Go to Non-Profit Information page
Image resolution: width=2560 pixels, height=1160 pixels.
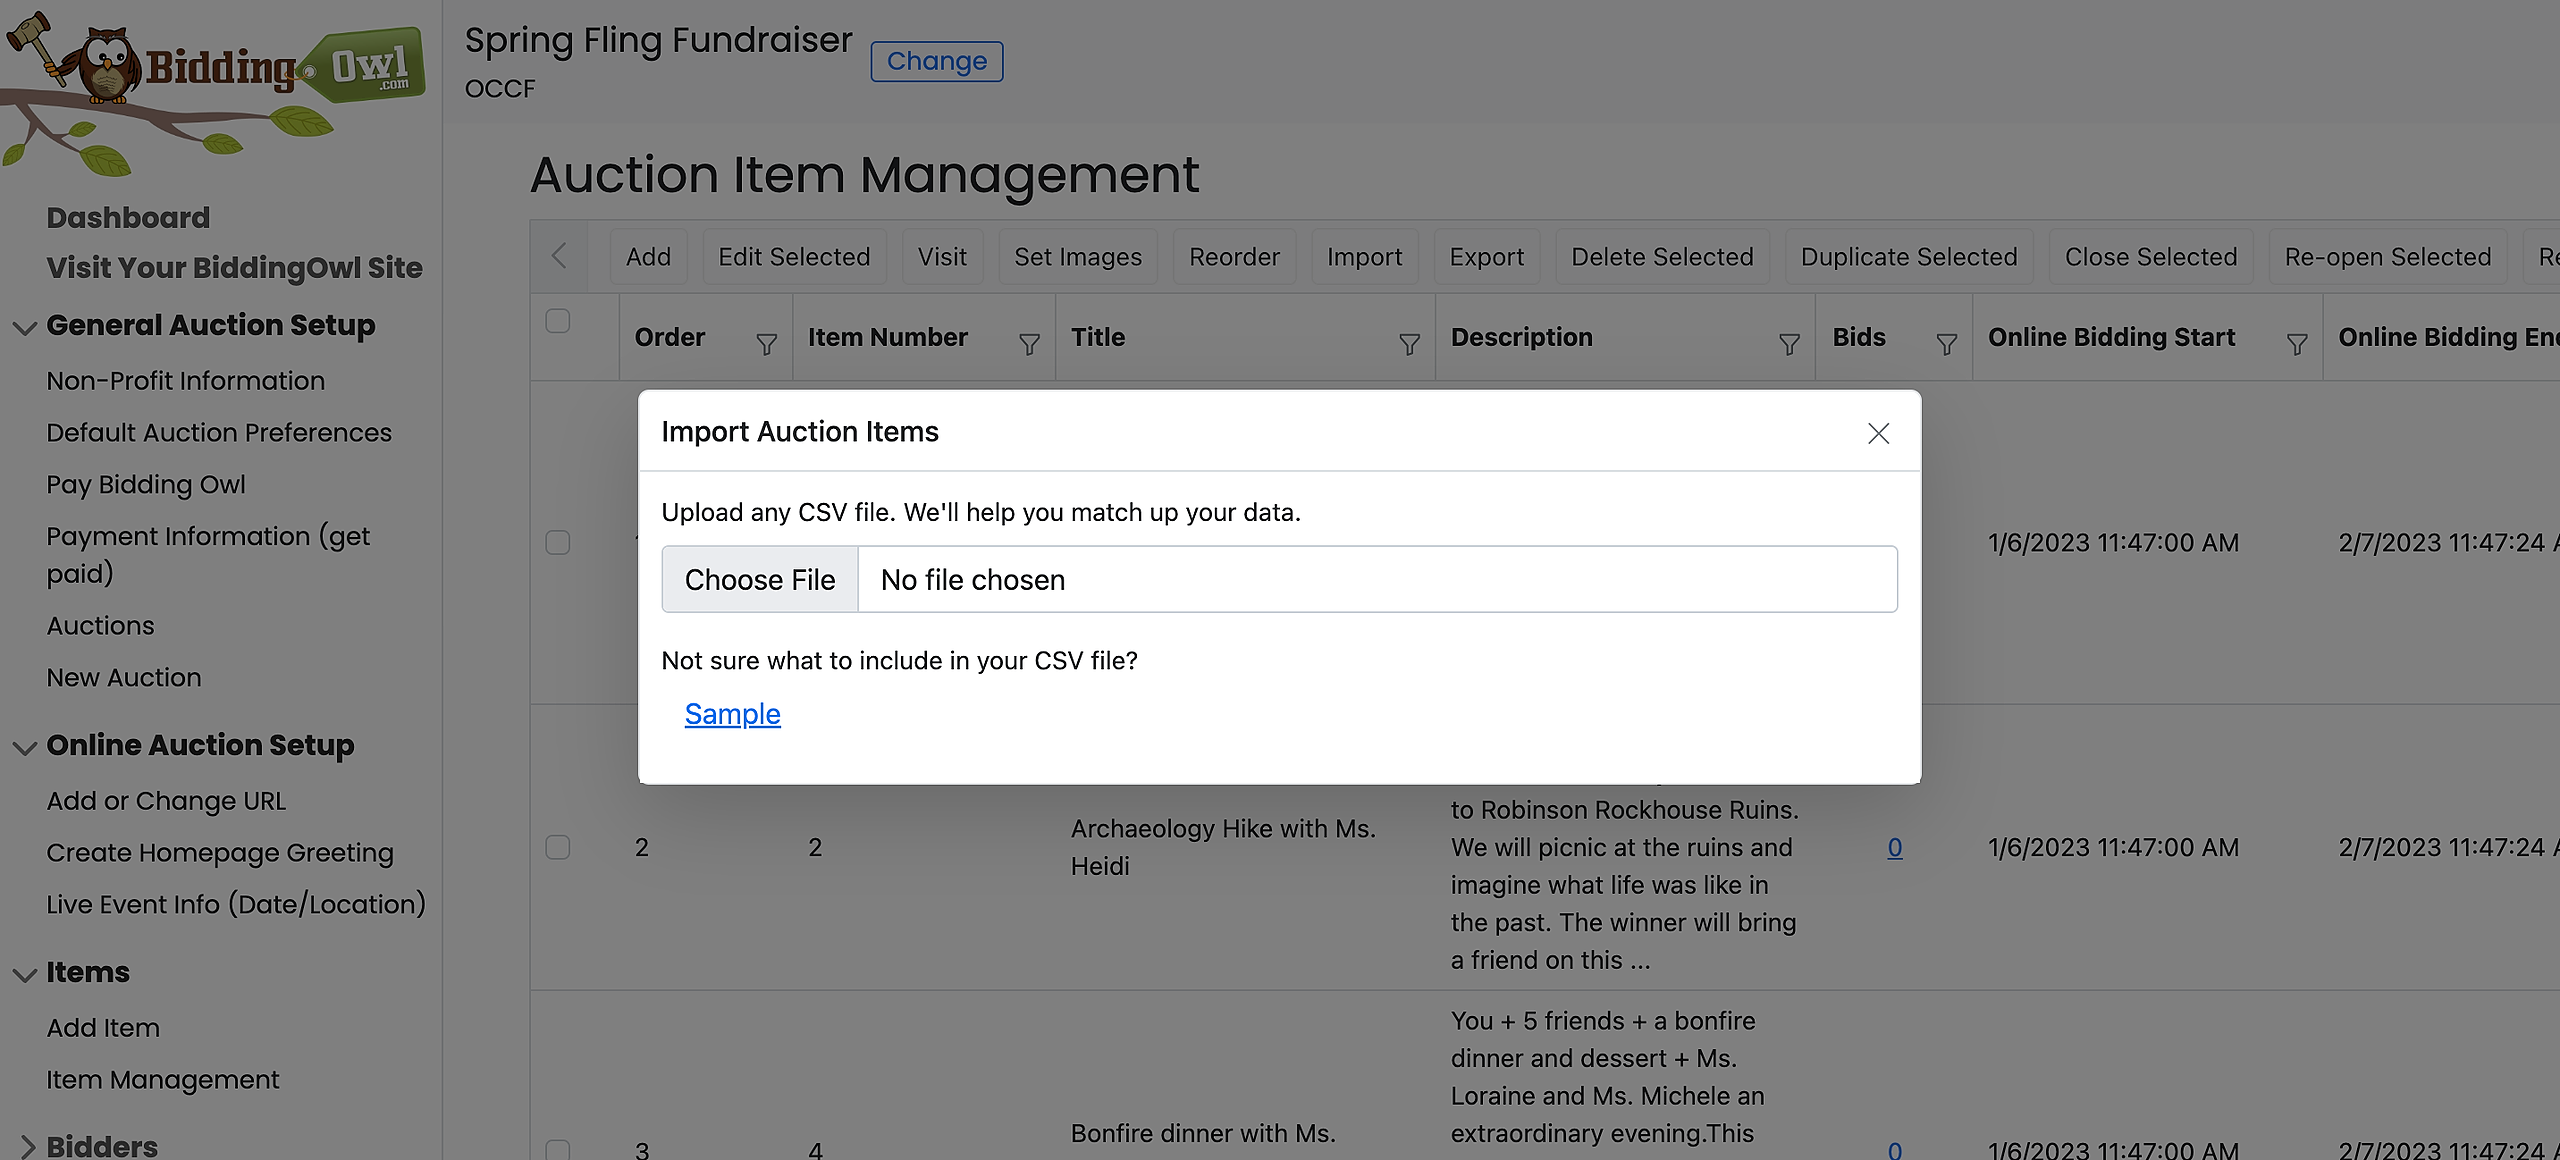(185, 381)
